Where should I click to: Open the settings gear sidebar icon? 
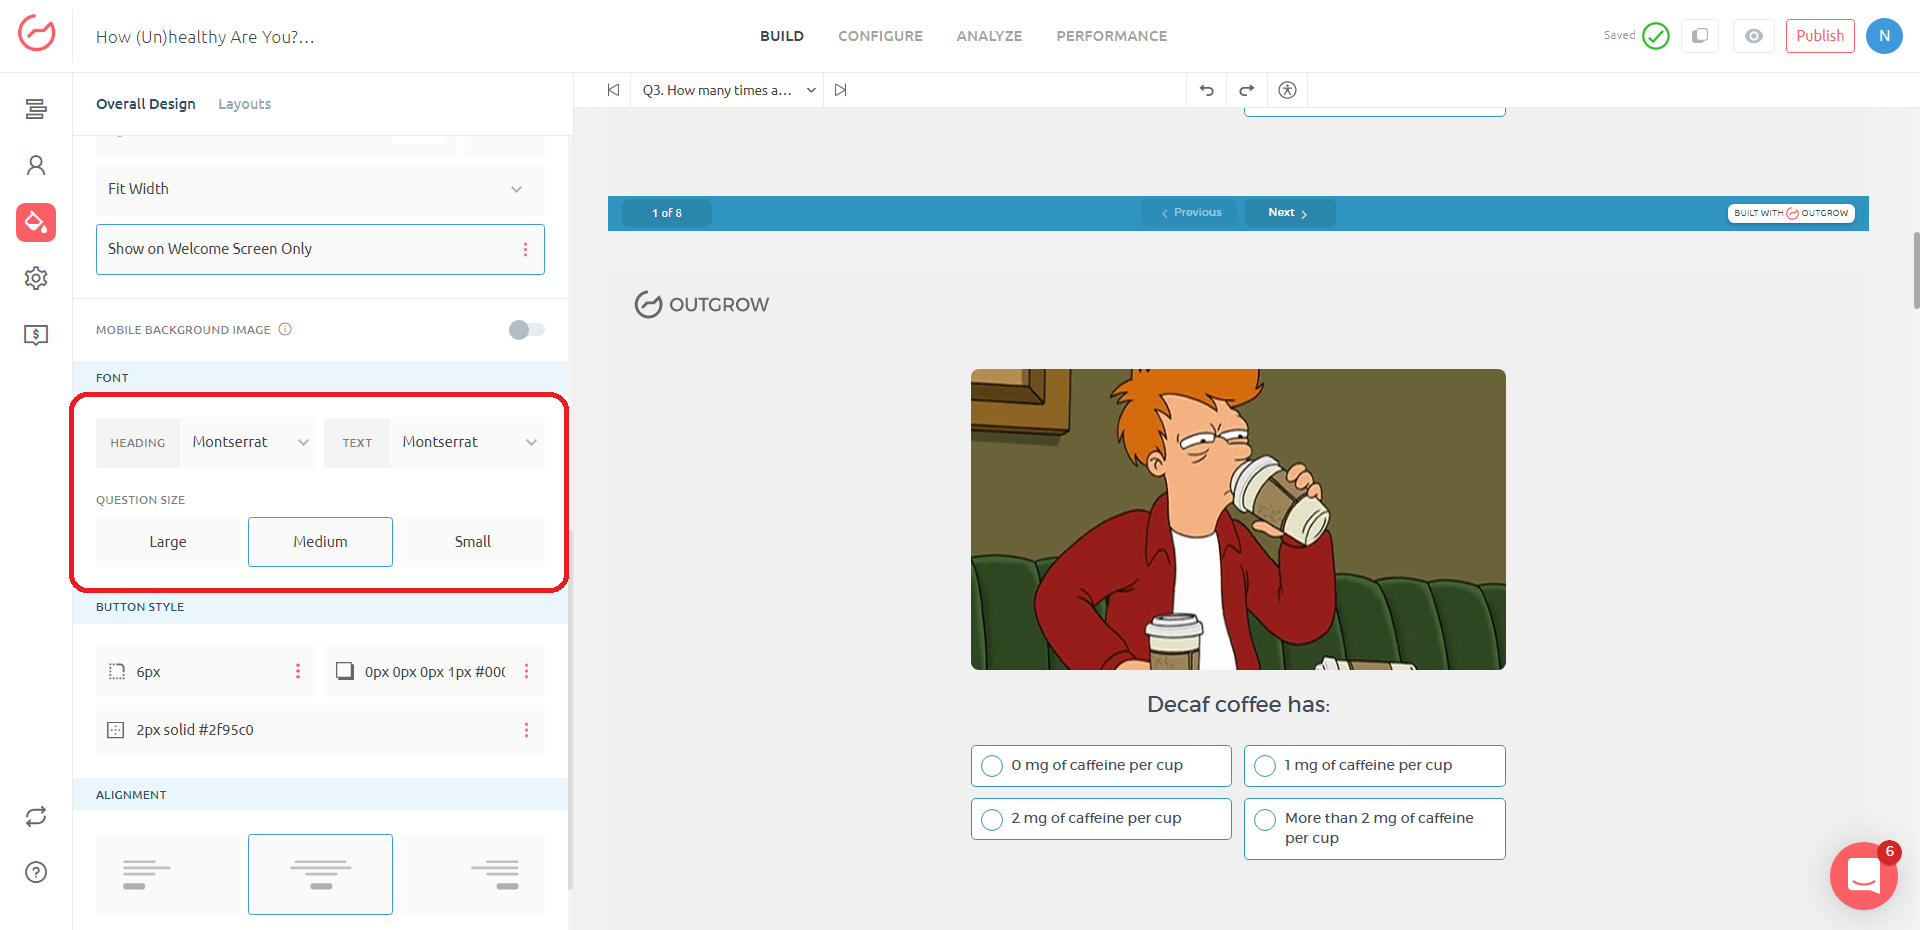tap(36, 278)
